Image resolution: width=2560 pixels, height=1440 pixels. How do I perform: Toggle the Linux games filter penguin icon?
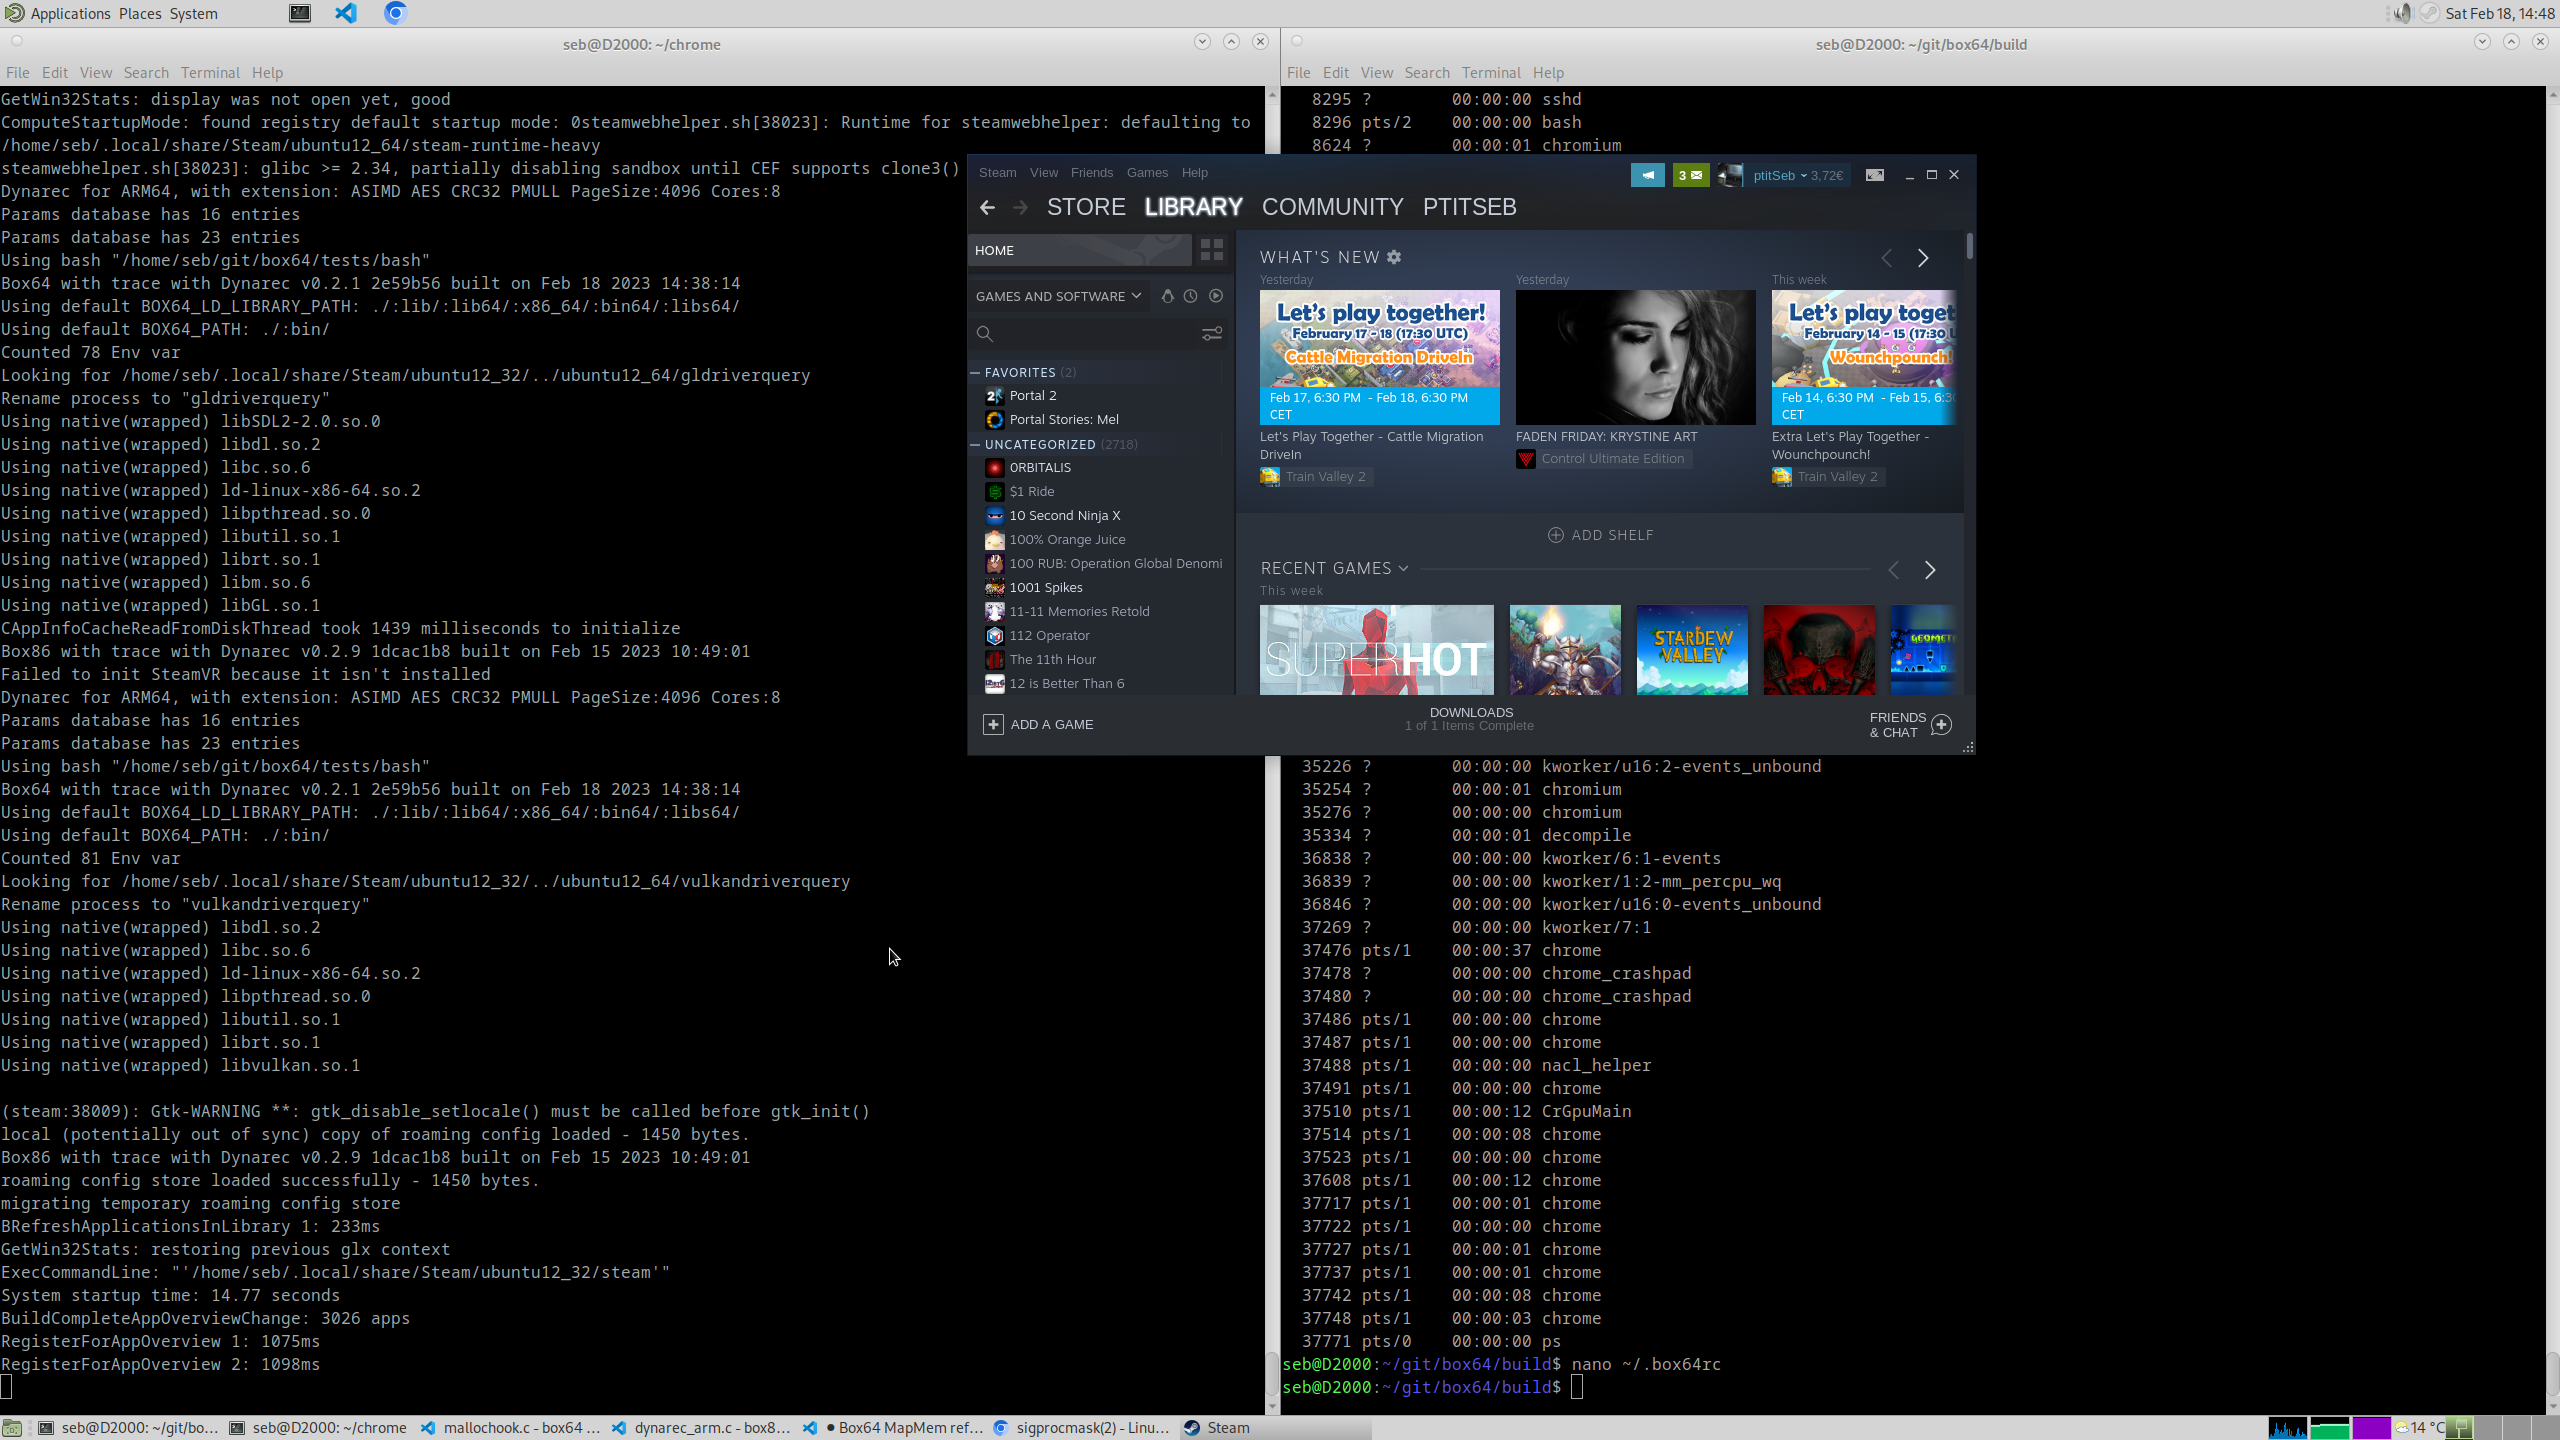tap(1167, 296)
